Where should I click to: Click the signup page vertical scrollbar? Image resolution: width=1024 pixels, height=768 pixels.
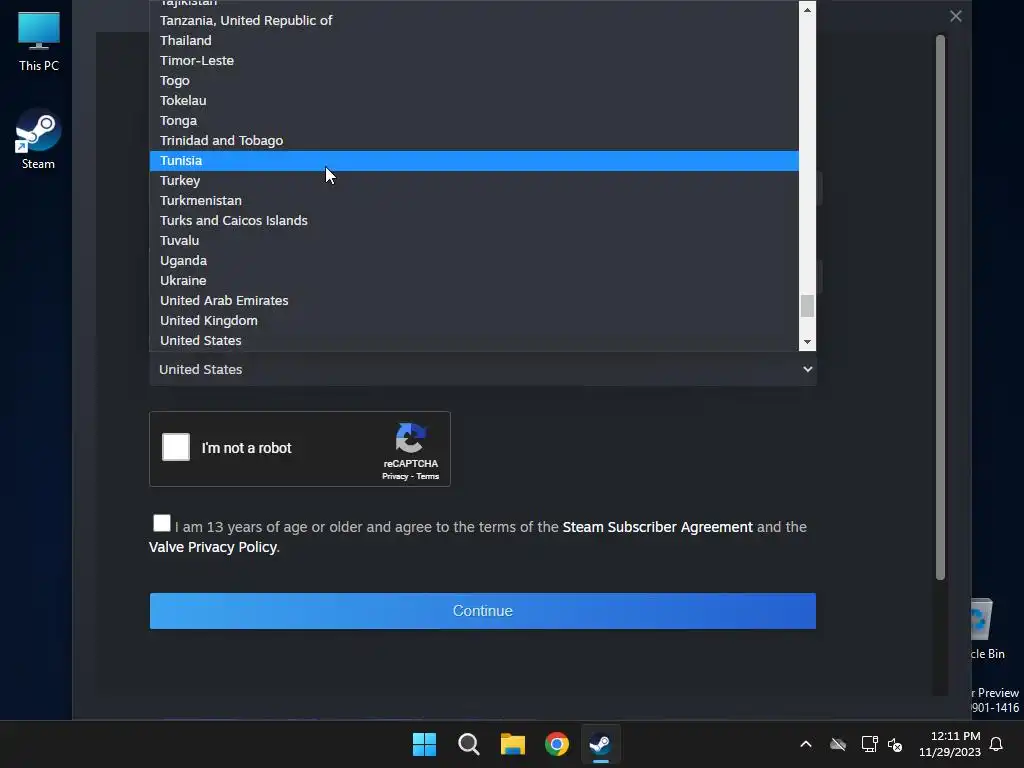pos(940,307)
